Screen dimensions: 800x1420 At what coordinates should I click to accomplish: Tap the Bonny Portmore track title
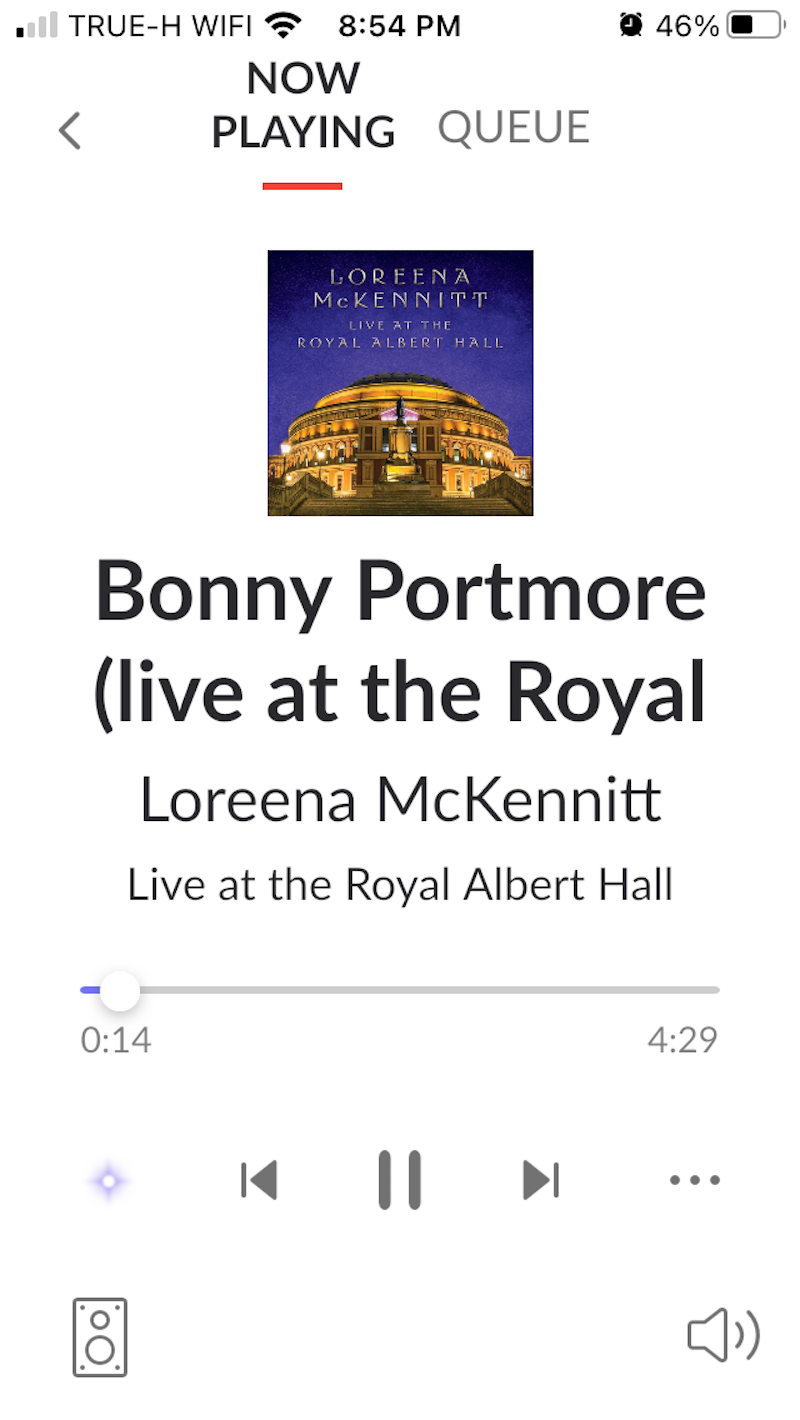pos(400,640)
